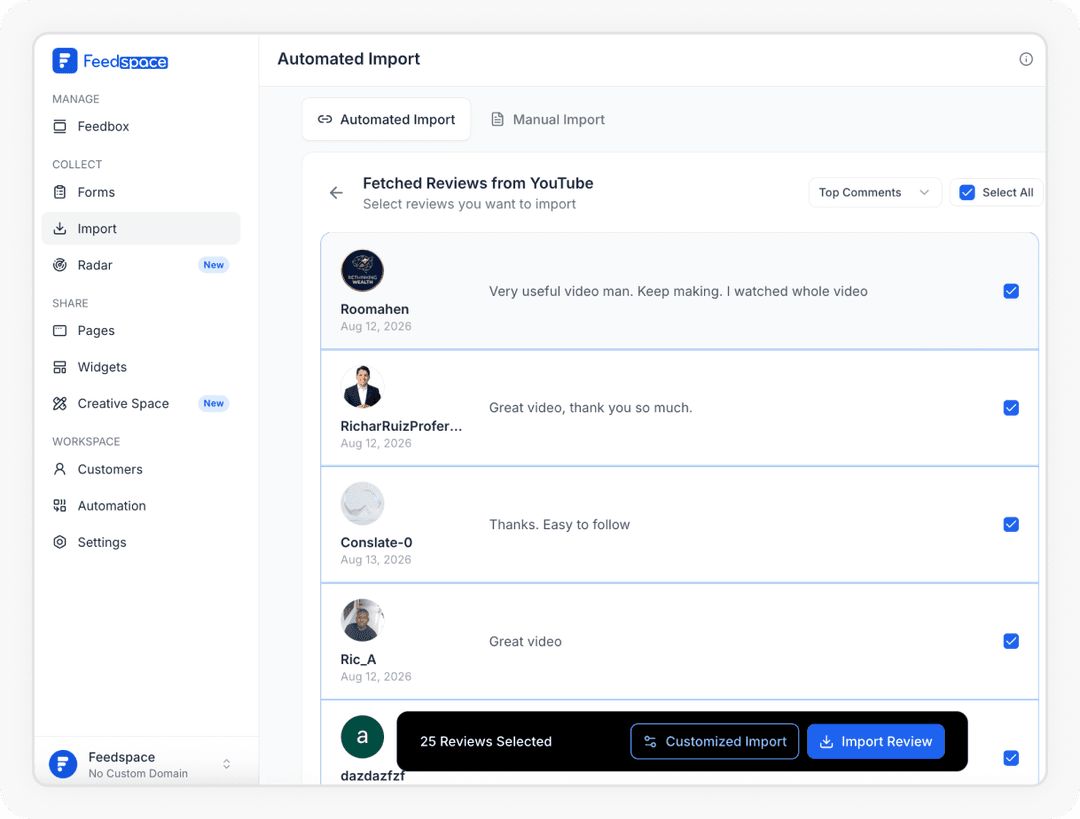Open Feedbox in the sidebar
The image size is (1080, 819).
[x=141, y=126]
